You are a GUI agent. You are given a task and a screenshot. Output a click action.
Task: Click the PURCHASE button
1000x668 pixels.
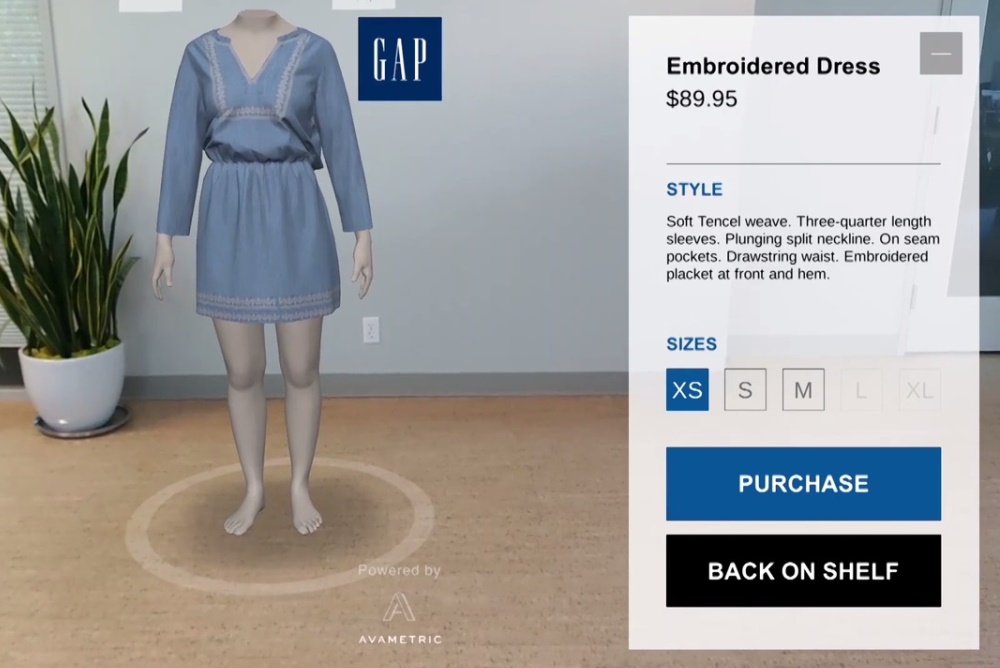(803, 484)
